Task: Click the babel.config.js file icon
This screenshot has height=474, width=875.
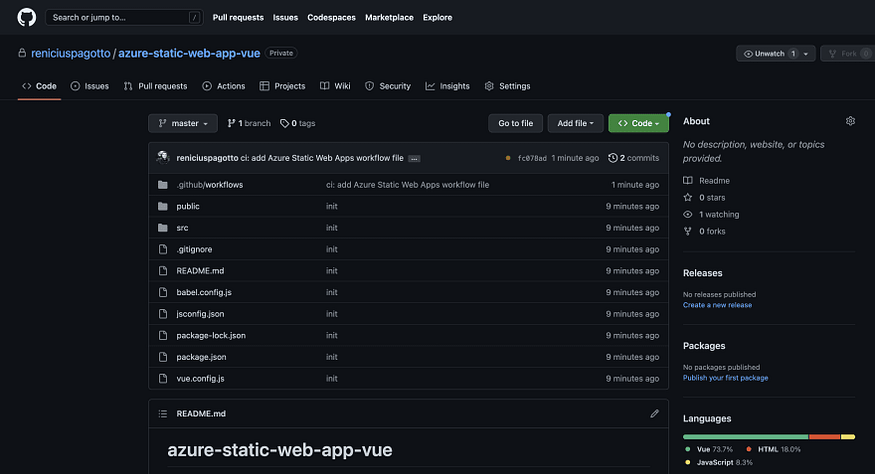Action: coord(162,292)
